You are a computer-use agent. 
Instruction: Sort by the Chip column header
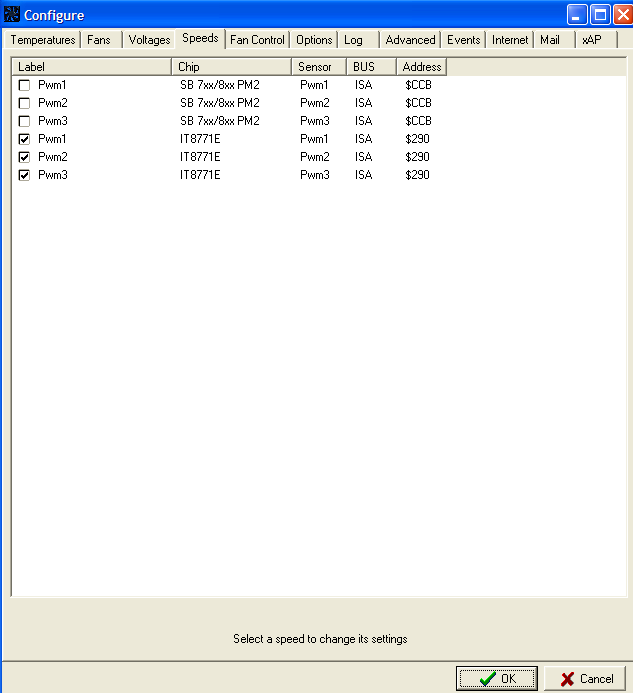pyautogui.click(x=232, y=67)
